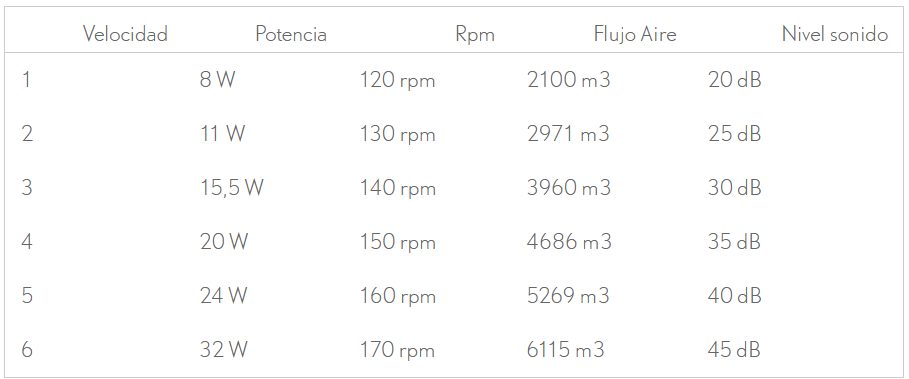Select the 5269 m3 airflow cell
The height and width of the screenshot is (379, 909).
click(568, 296)
